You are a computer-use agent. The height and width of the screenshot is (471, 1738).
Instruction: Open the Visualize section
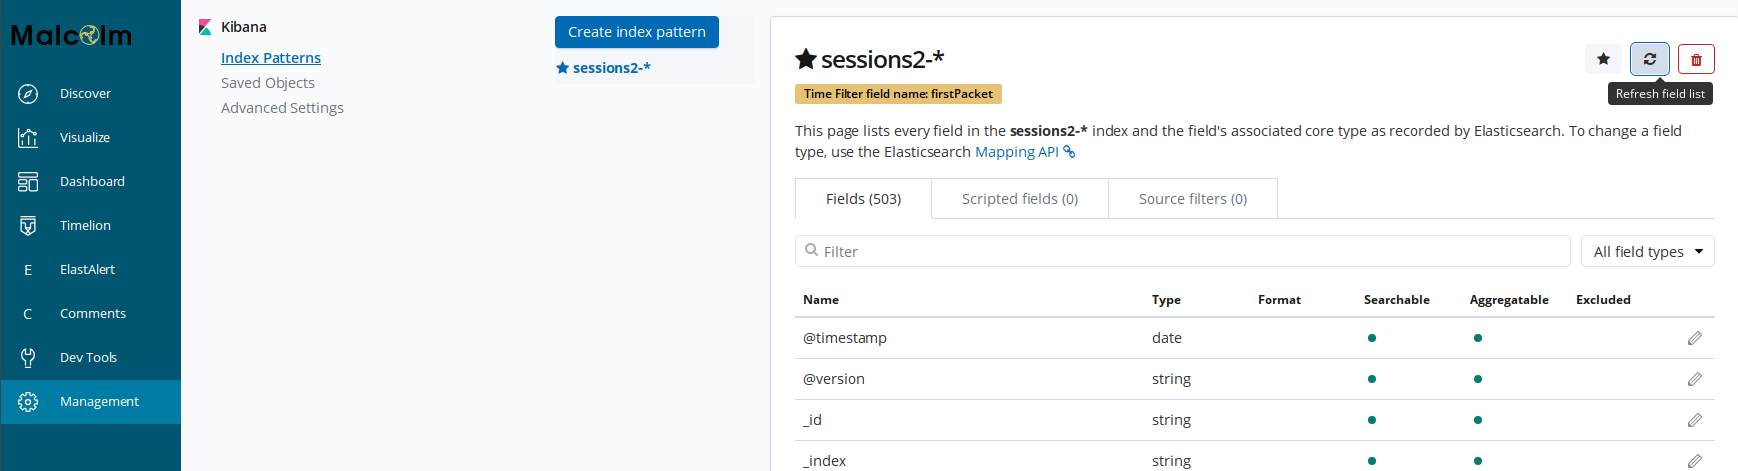84,137
